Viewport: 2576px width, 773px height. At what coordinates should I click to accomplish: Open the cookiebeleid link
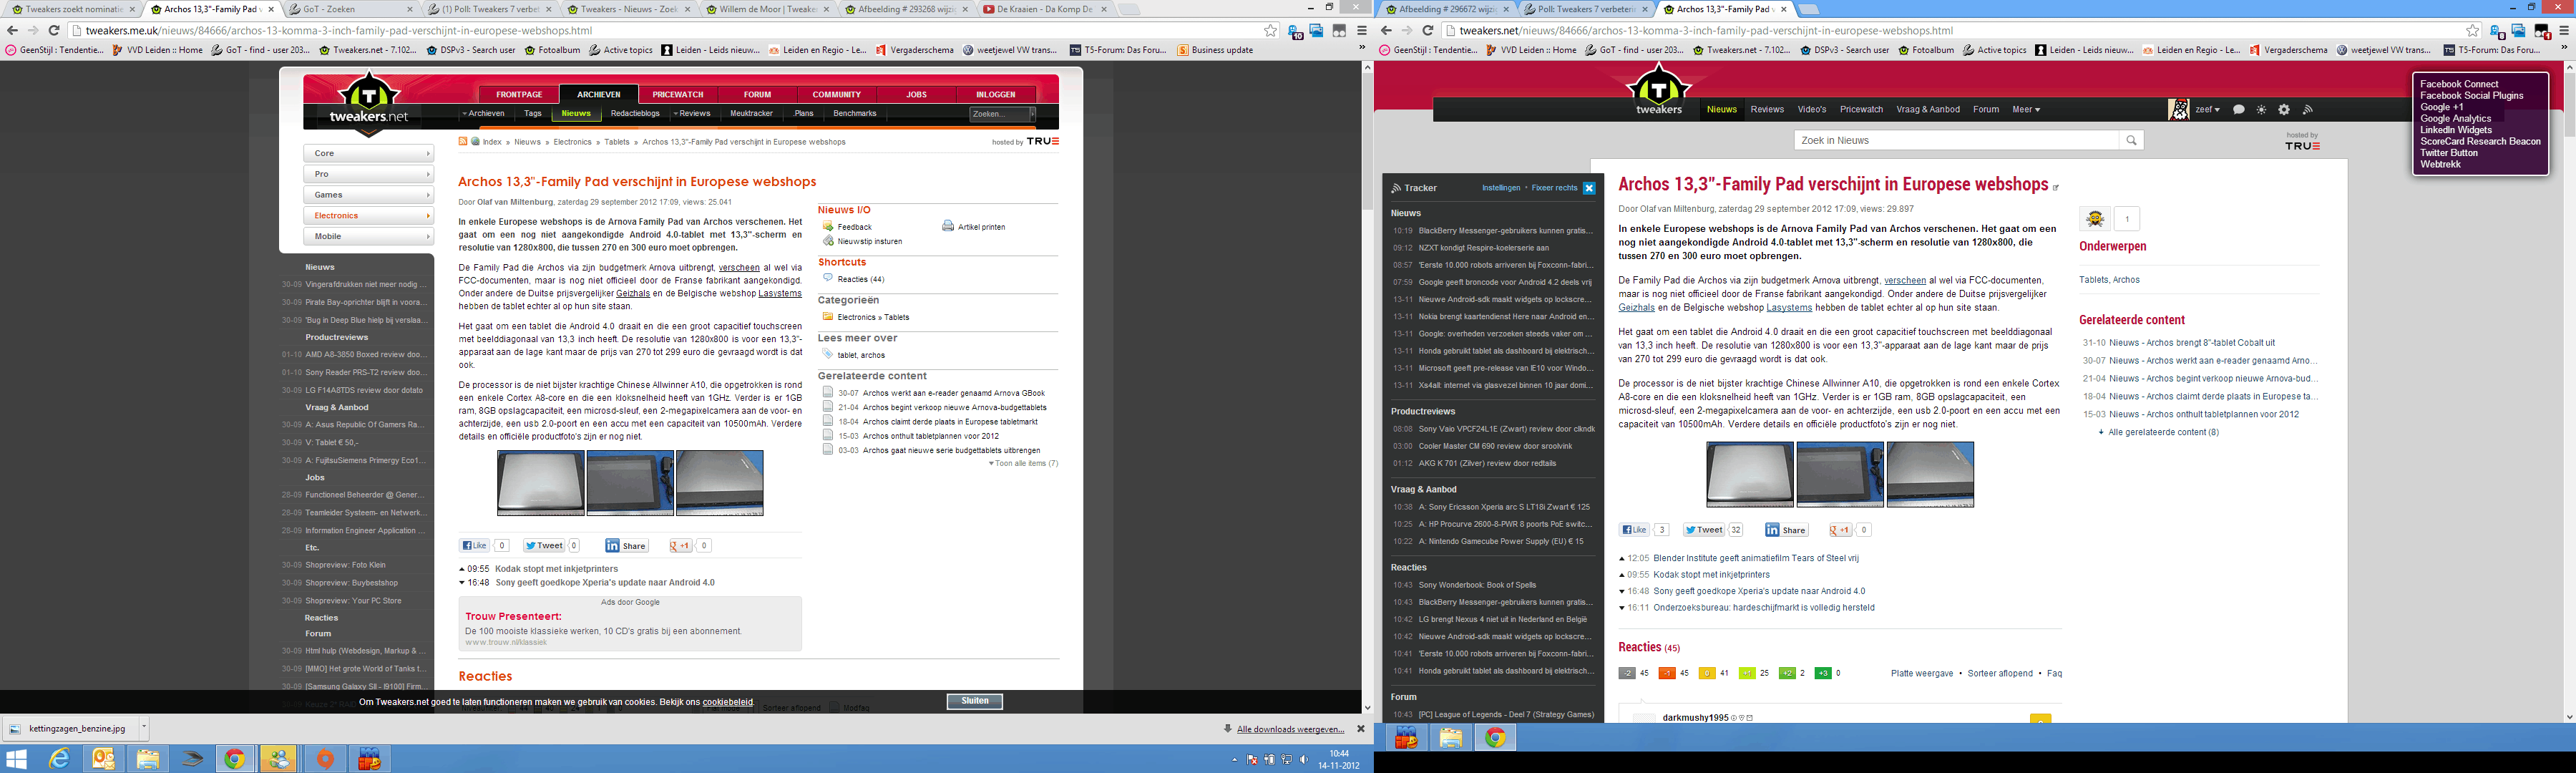(x=727, y=702)
